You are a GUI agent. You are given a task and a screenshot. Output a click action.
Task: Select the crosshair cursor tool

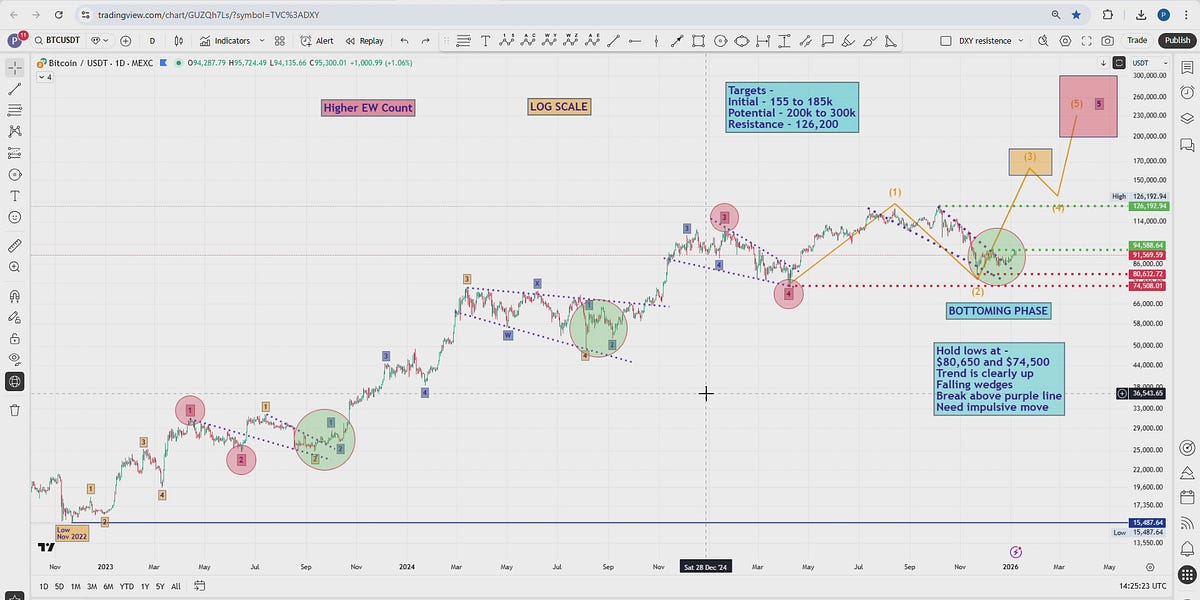[x=14, y=70]
